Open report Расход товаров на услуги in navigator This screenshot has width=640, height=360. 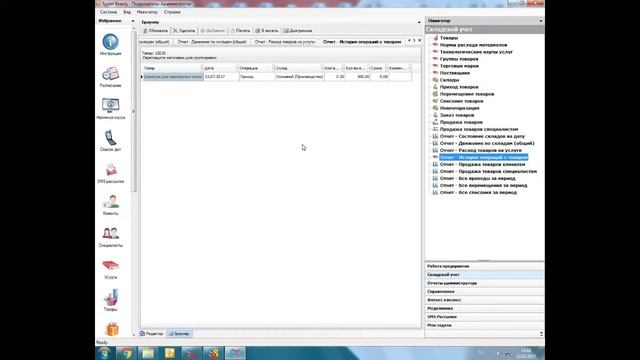coord(480,150)
